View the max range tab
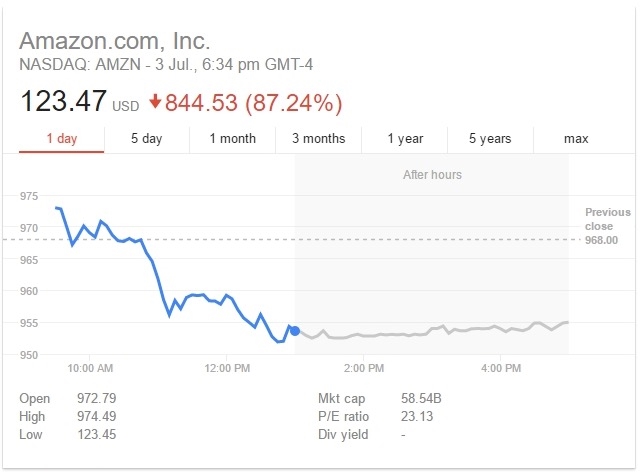 (576, 139)
